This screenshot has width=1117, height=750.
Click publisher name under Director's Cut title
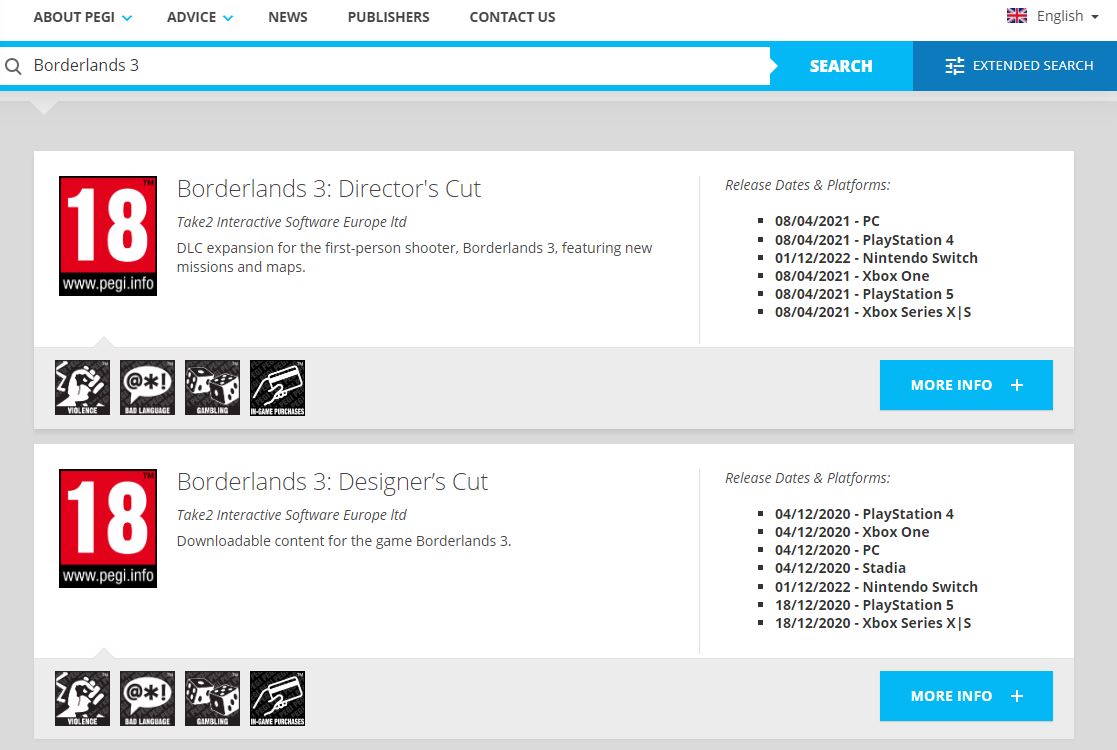coord(291,222)
